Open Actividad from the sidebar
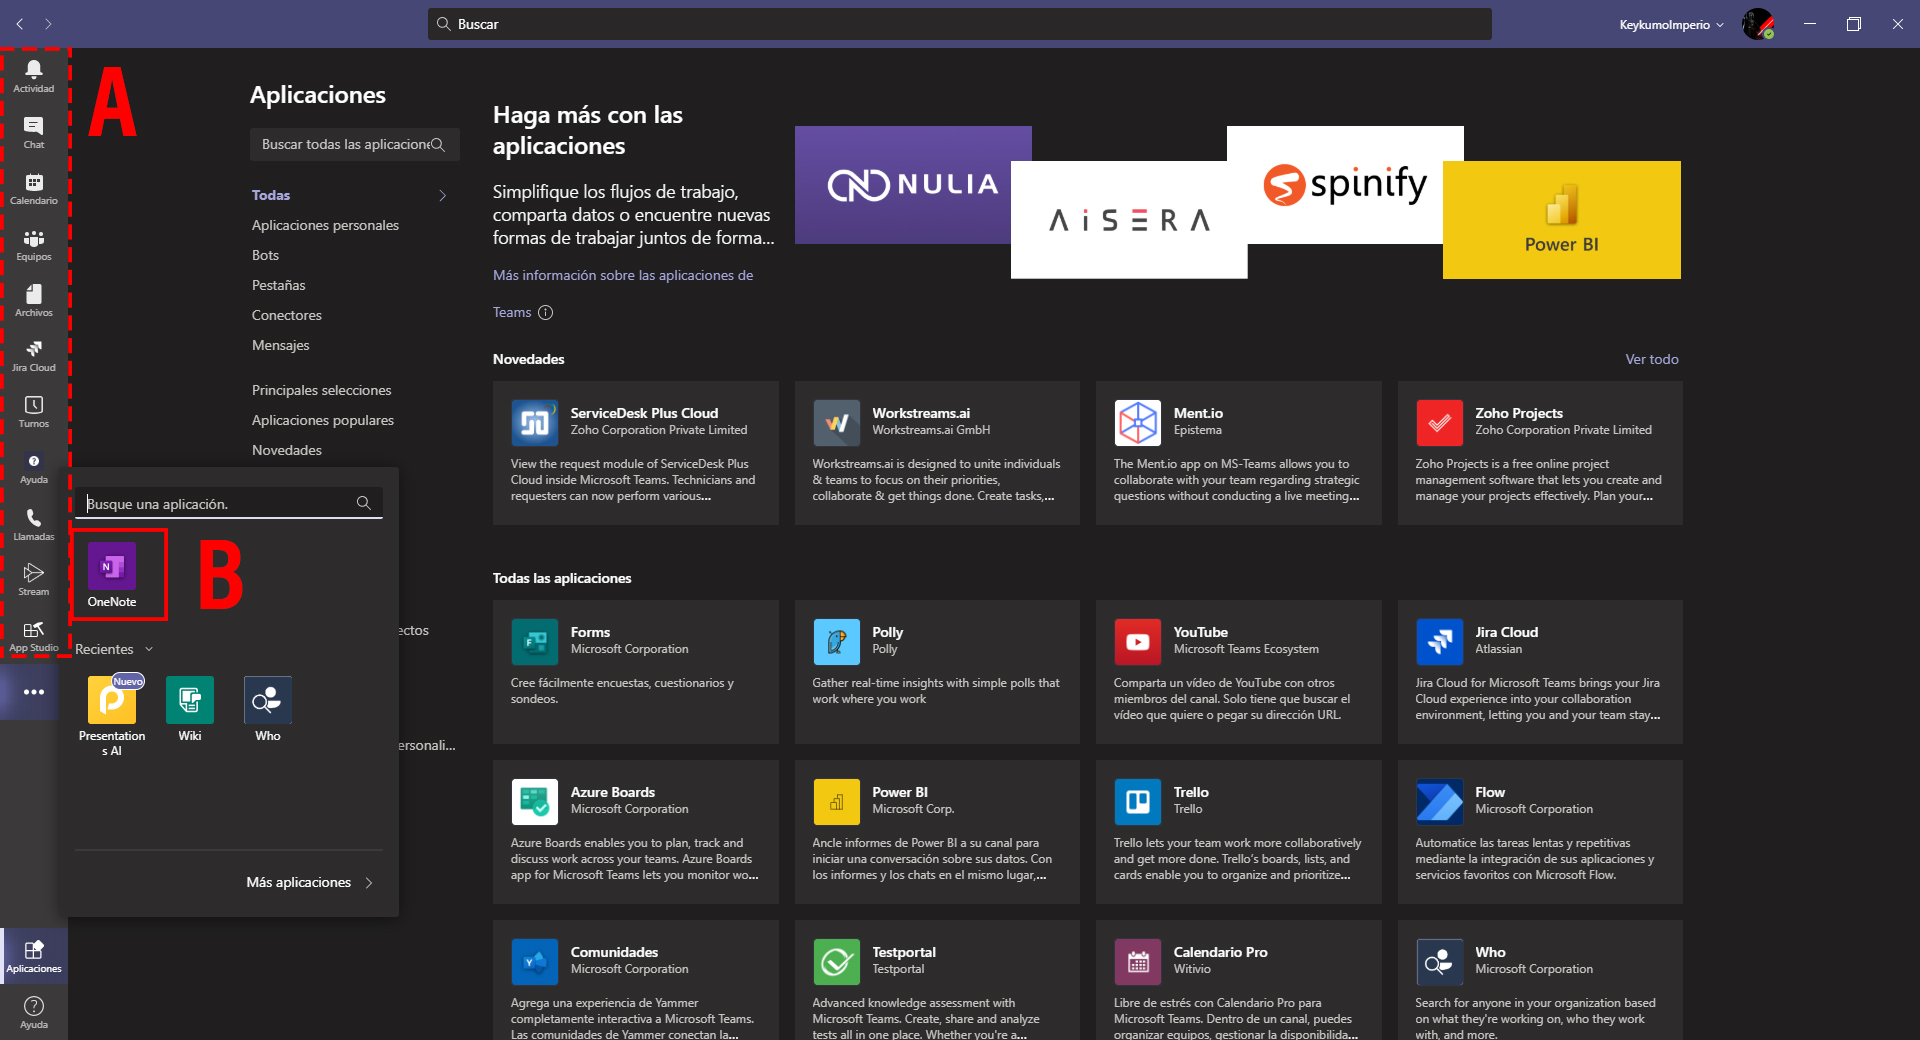This screenshot has height=1040, width=1920. pyautogui.click(x=33, y=75)
